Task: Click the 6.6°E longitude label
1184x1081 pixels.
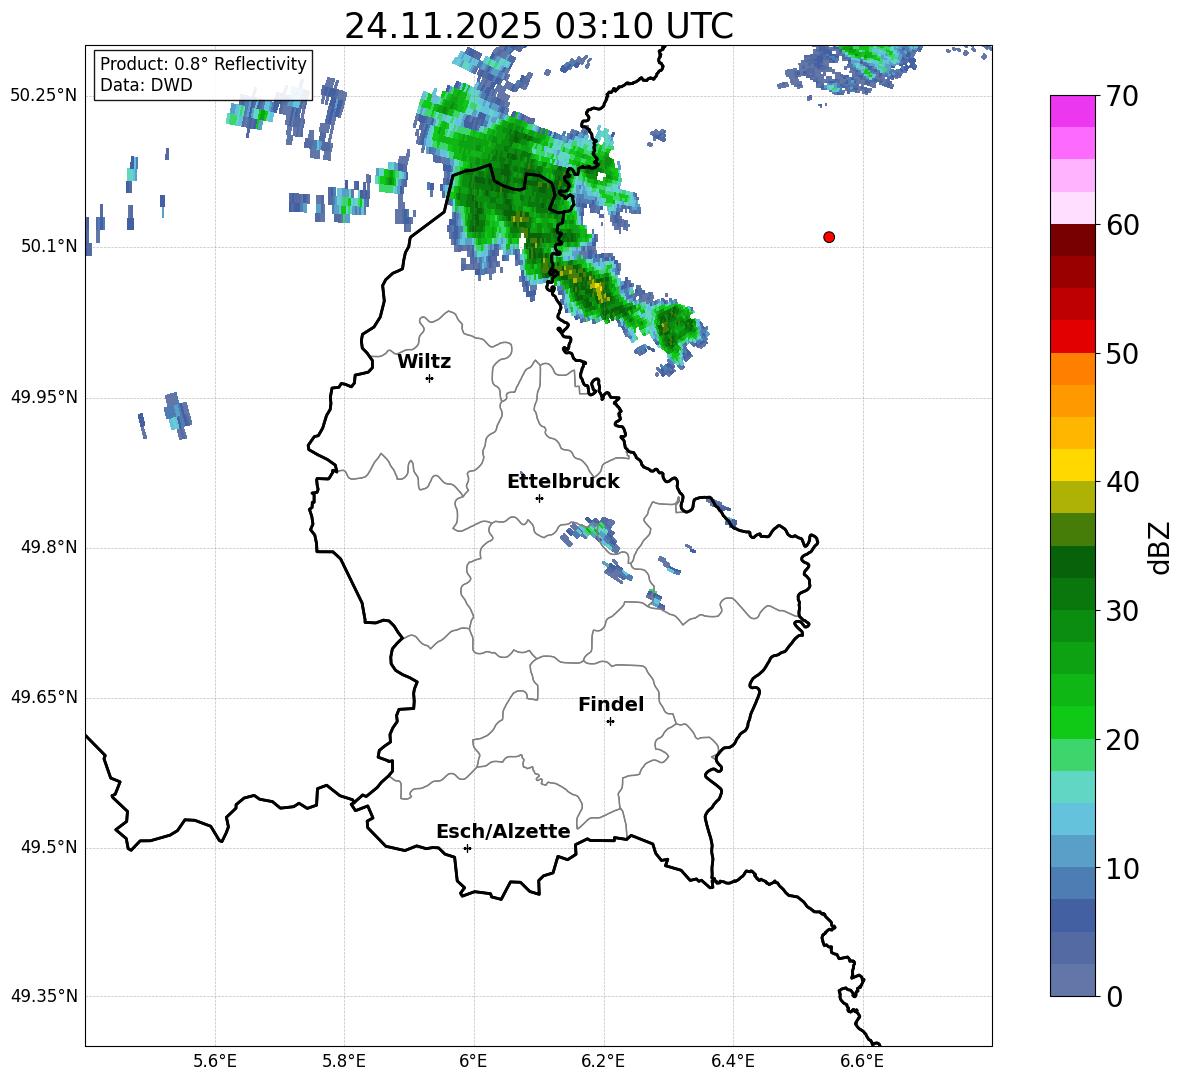Action: click(862, 1061)
